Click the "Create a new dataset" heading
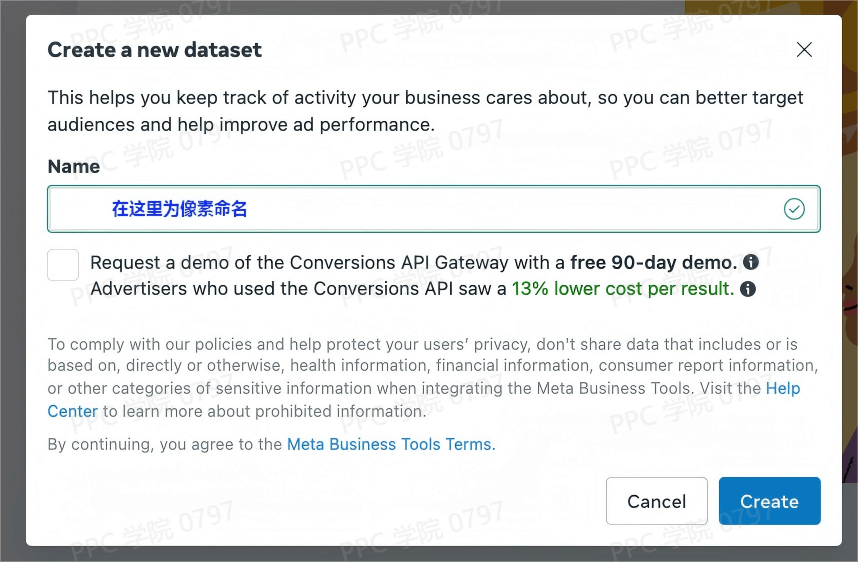Screen dimensions: 858x562 (155, 50)
